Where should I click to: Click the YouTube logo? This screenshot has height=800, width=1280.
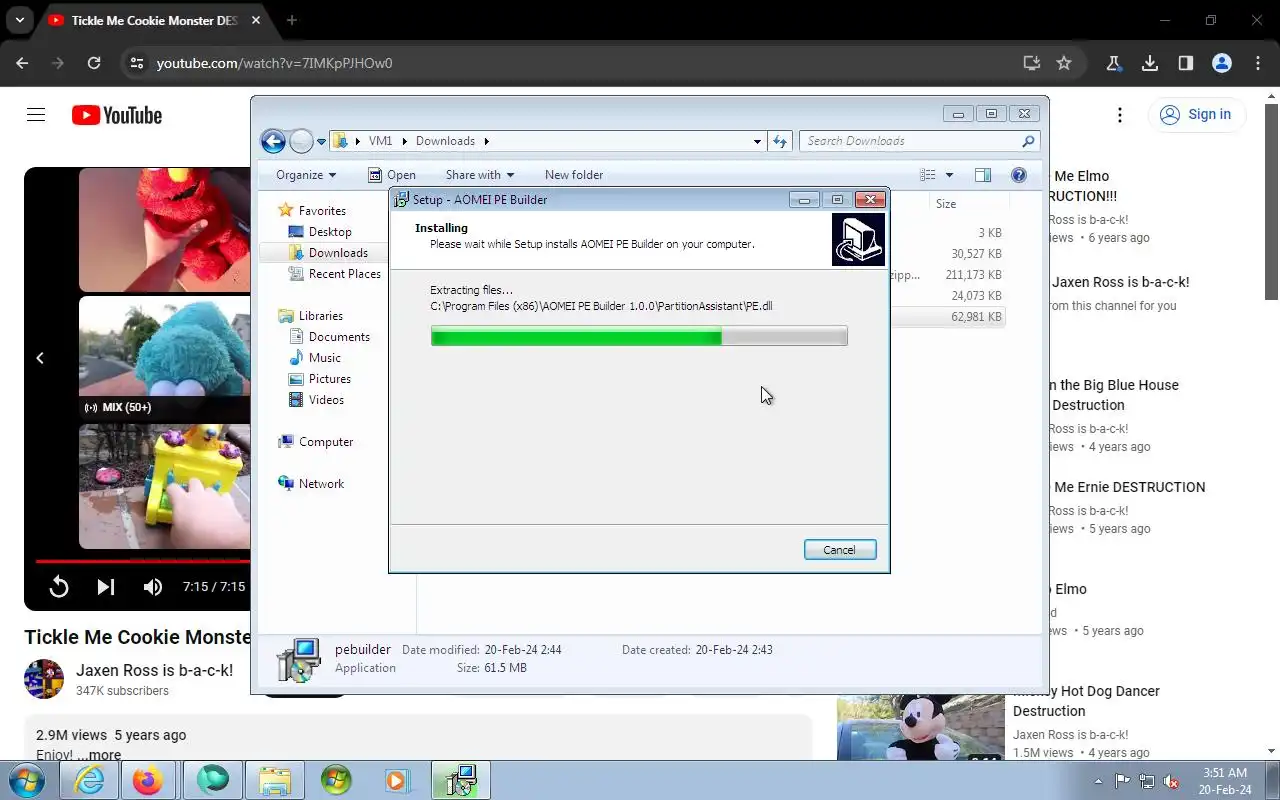coord(117,115)
